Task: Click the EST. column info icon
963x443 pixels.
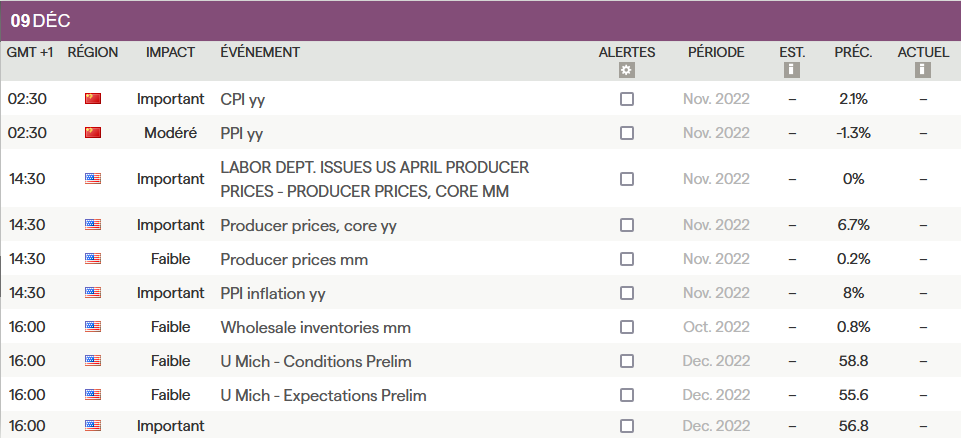Action: point(792,70)
